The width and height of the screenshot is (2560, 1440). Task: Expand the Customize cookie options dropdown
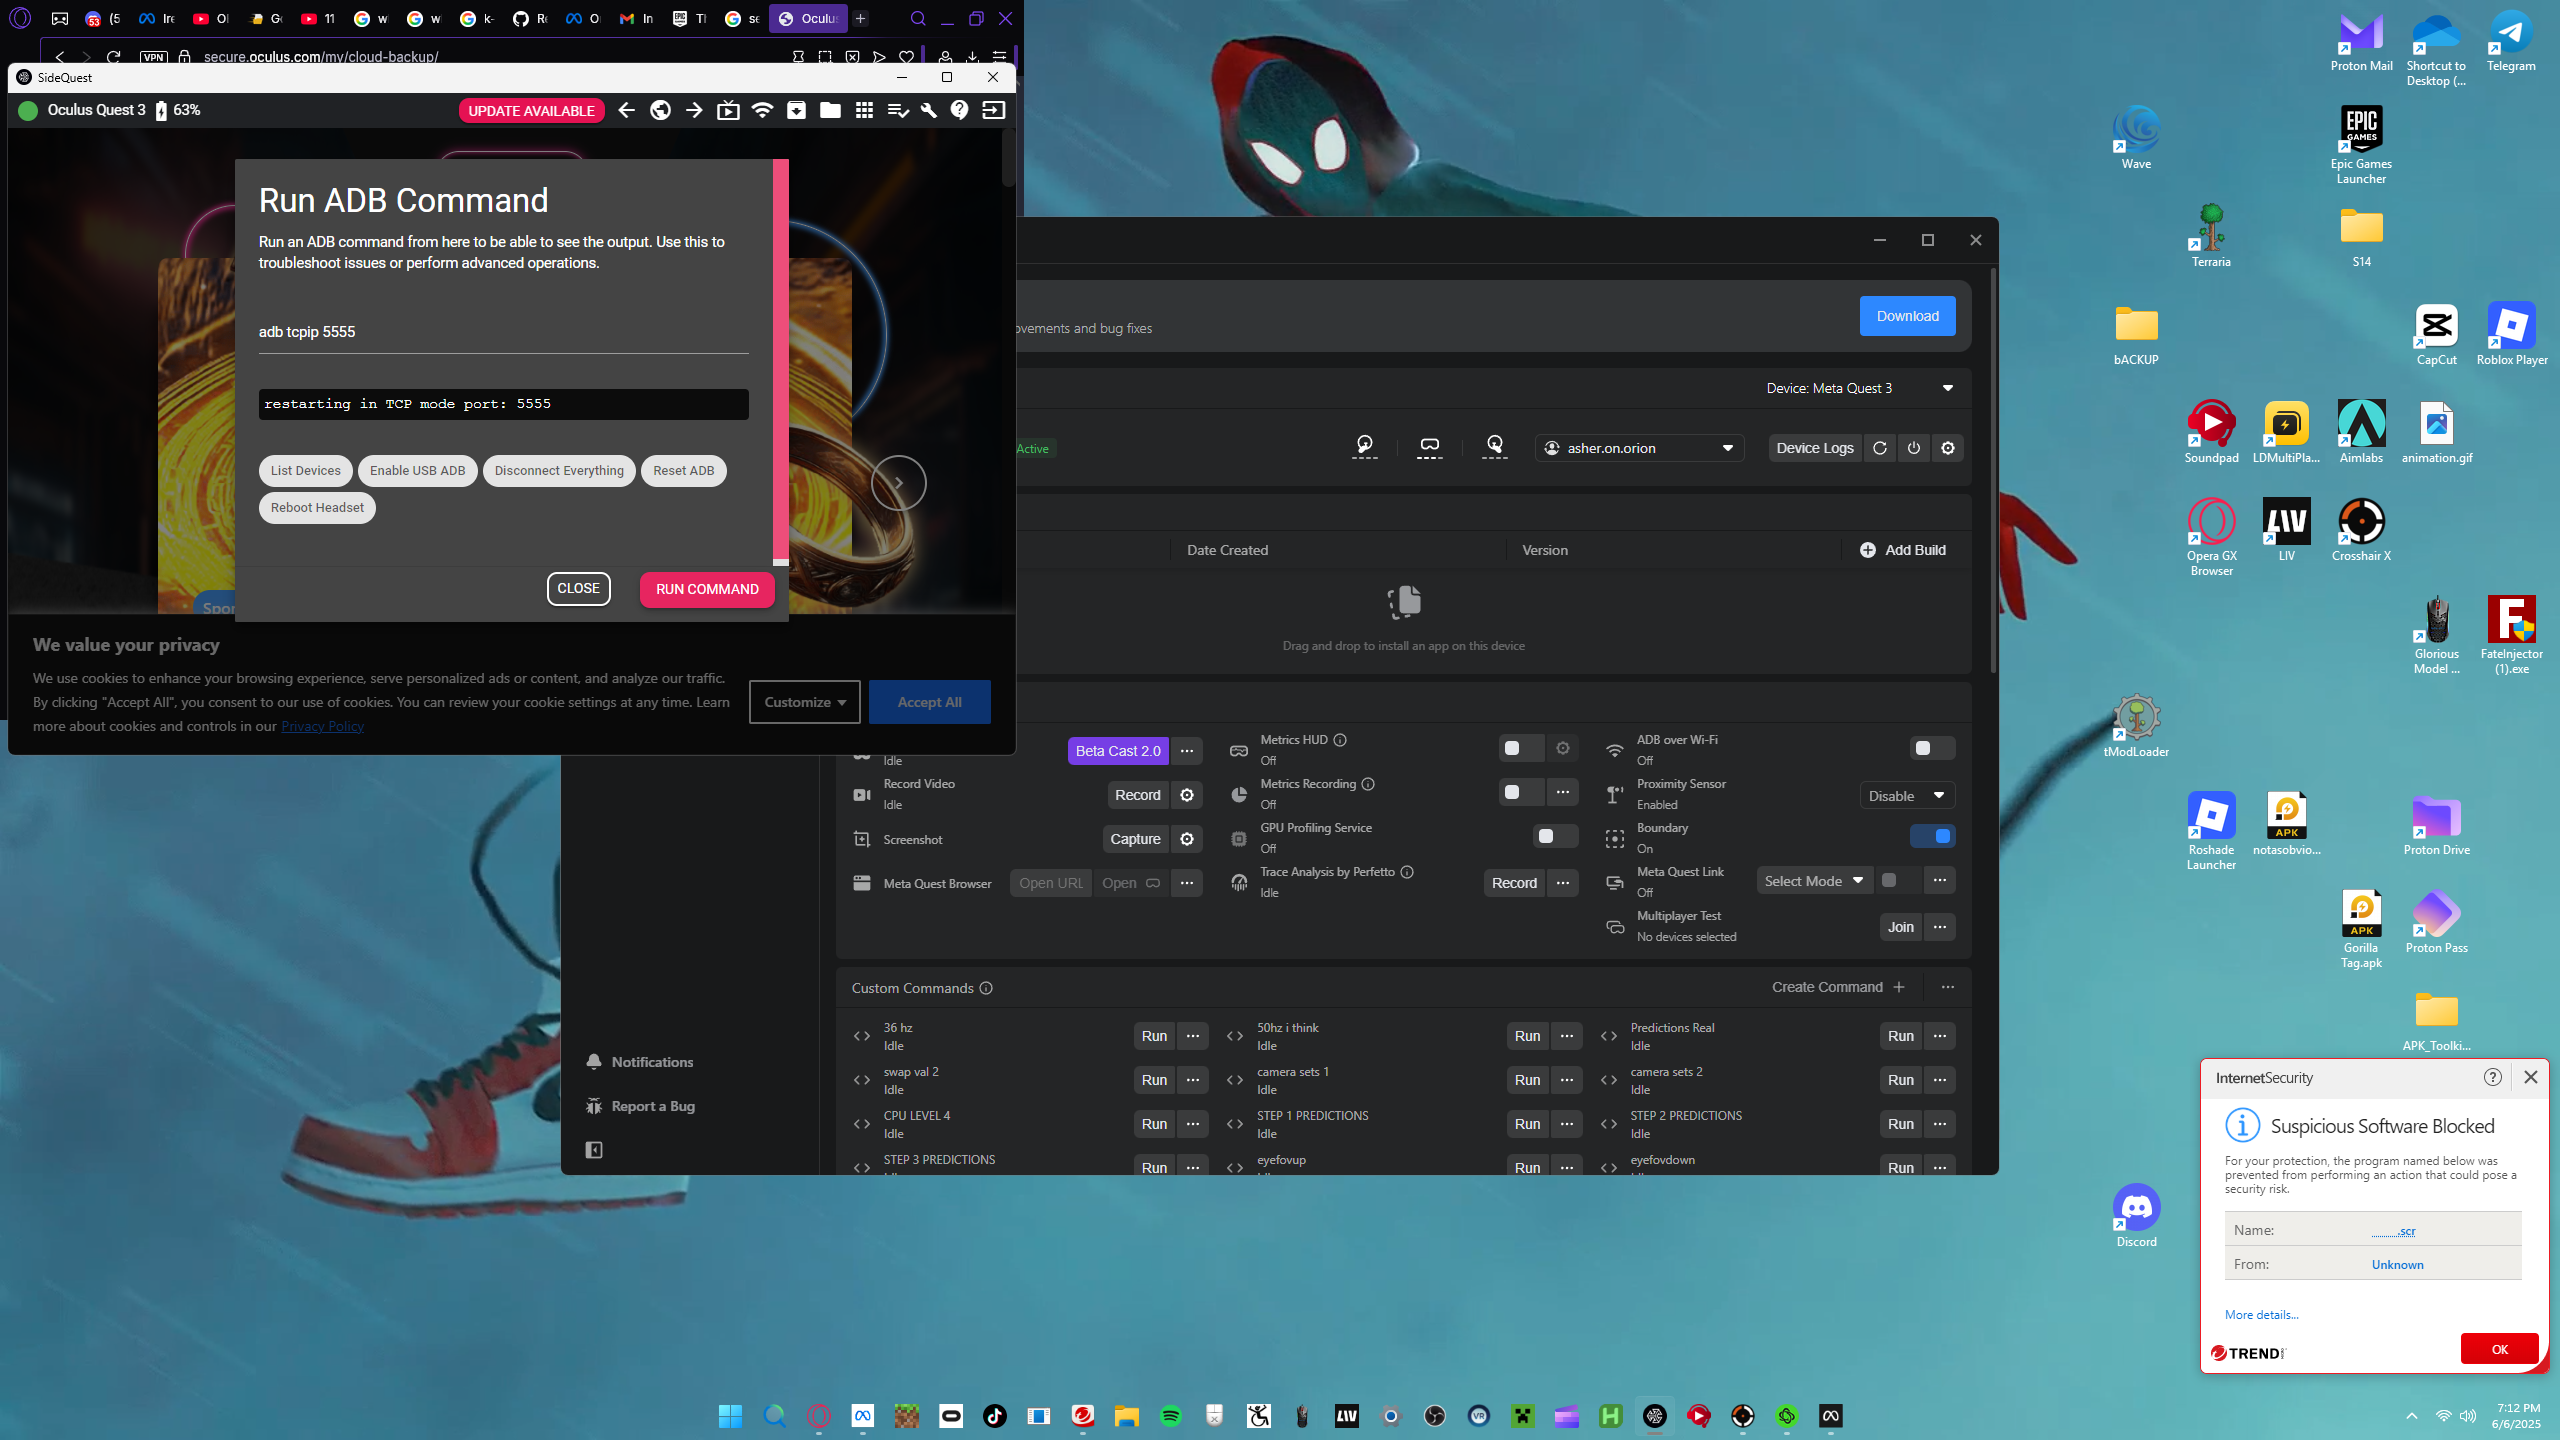tap(804, 702)
